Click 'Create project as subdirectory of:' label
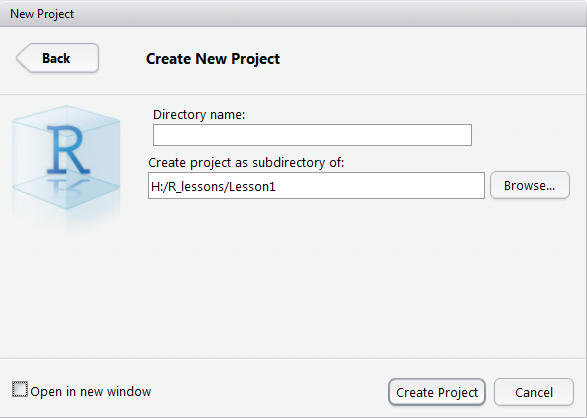The image size is (587, 418). (246, 163)
